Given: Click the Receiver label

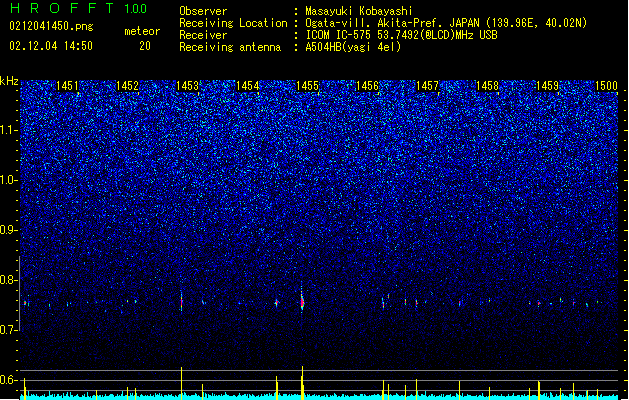Looking at the screenshot, I should coord(203,35).
